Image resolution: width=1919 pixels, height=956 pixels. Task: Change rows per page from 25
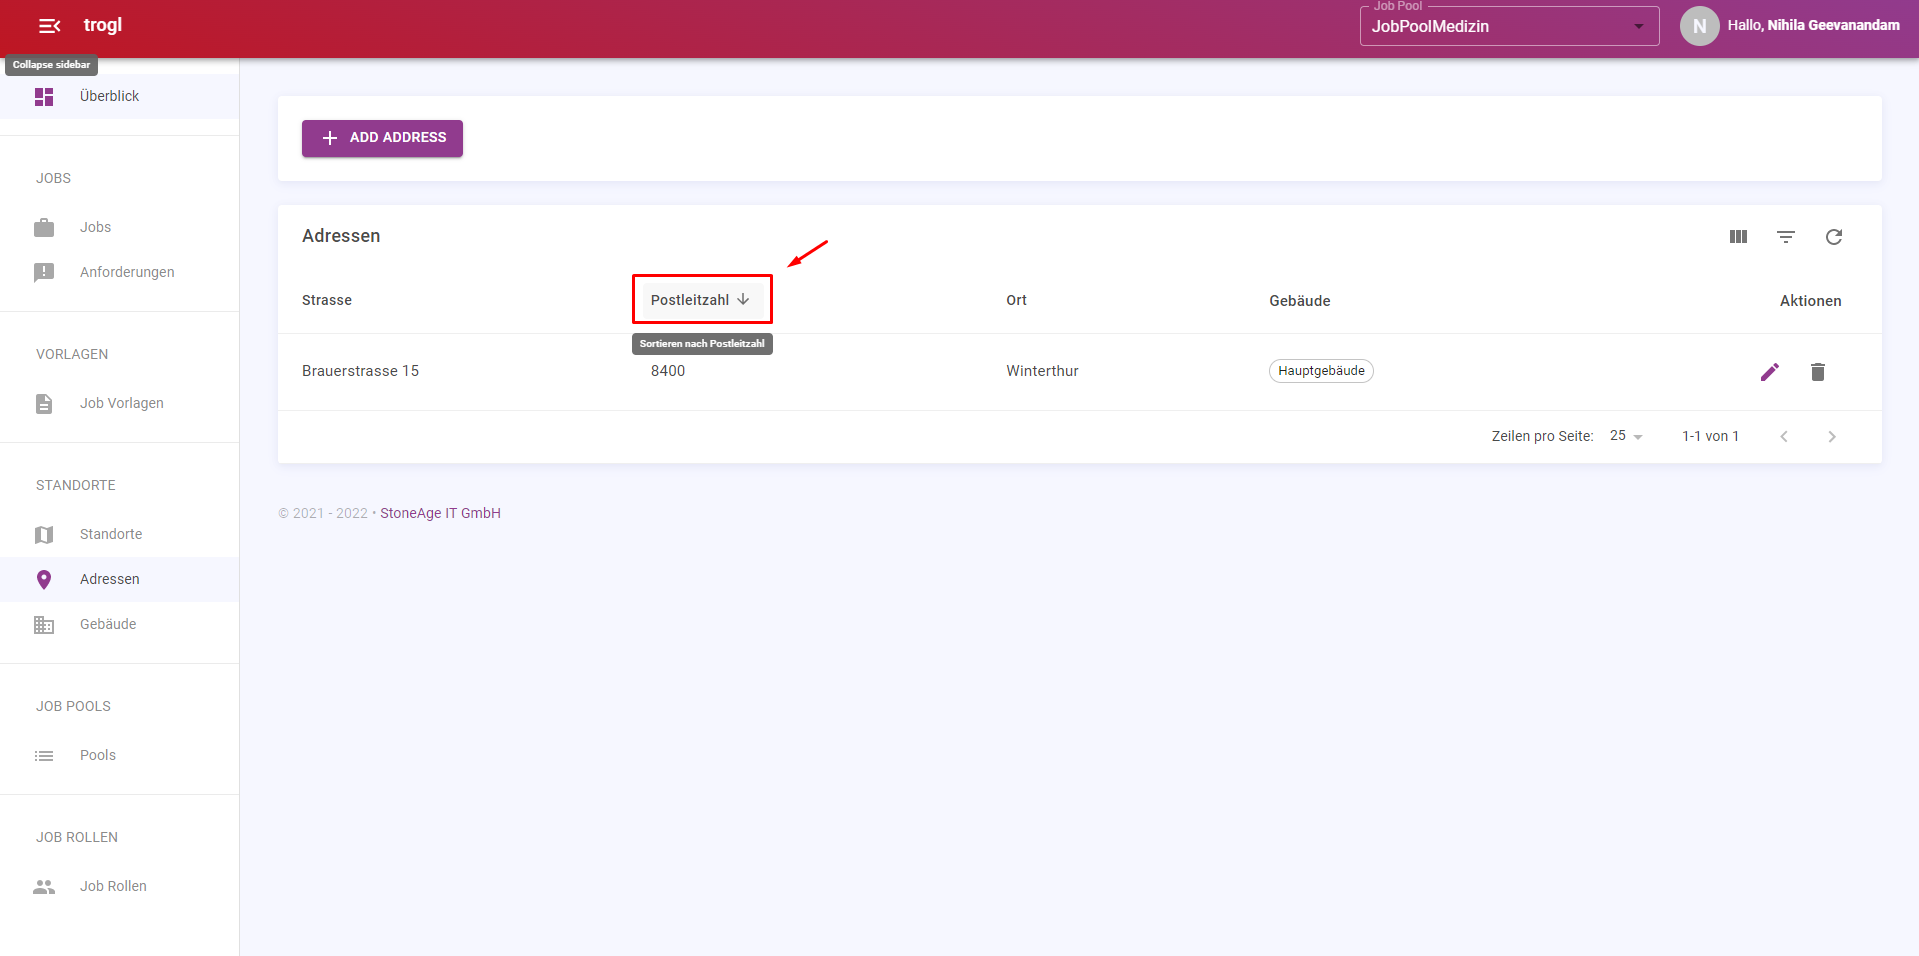pos(1626,436)
